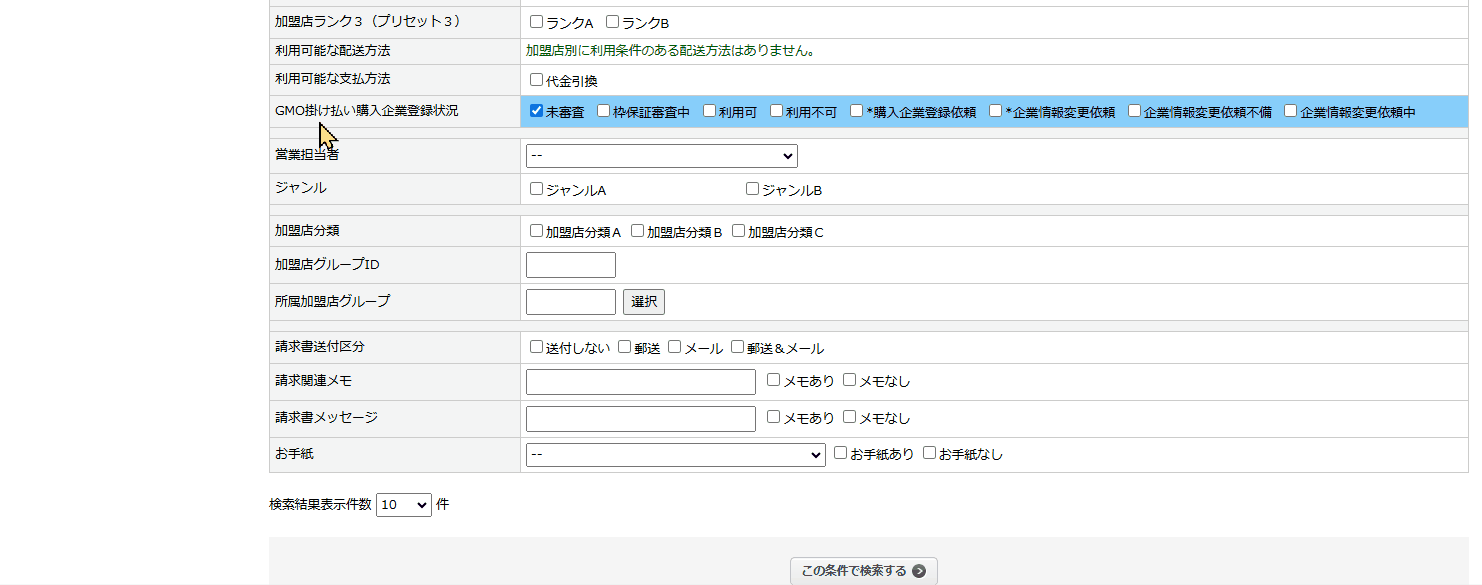Screen dimensions: 1482x585
Task: Click the 加盟店グループID input field
Action: coord(570,265)
